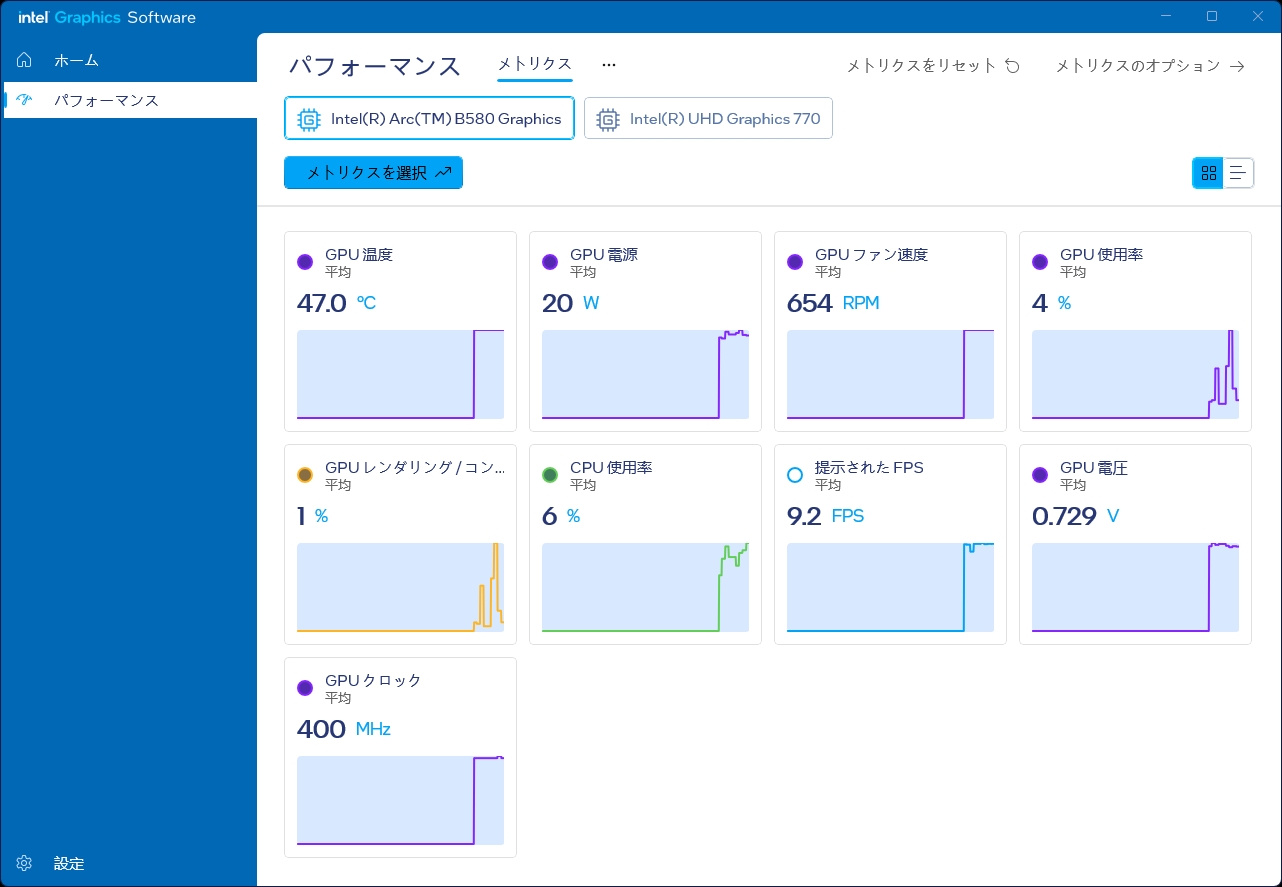
Task: Click the メトリクスを選択 button
Action: pyautogui.click(x=373, y=172)
